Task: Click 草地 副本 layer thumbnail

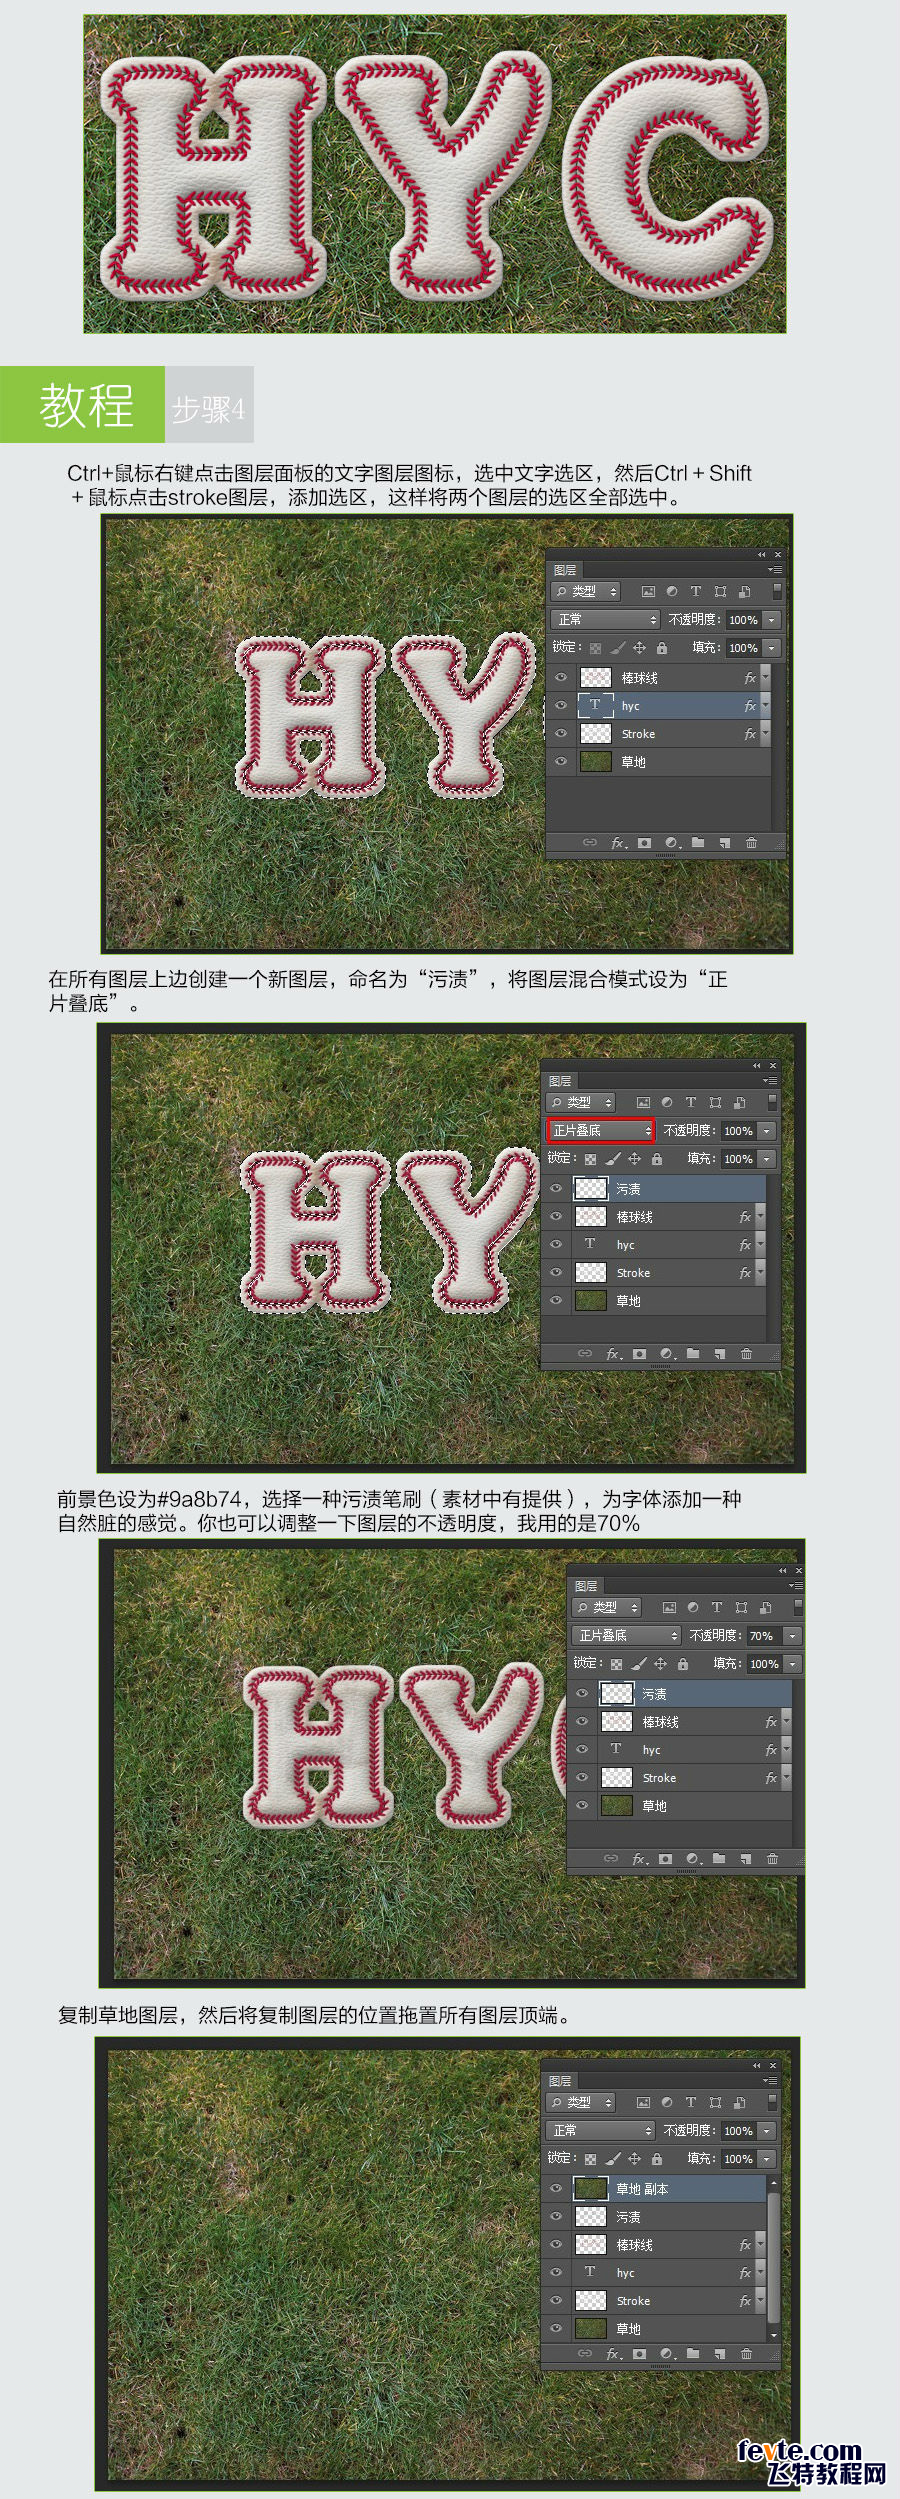Action: point(590,2189)
